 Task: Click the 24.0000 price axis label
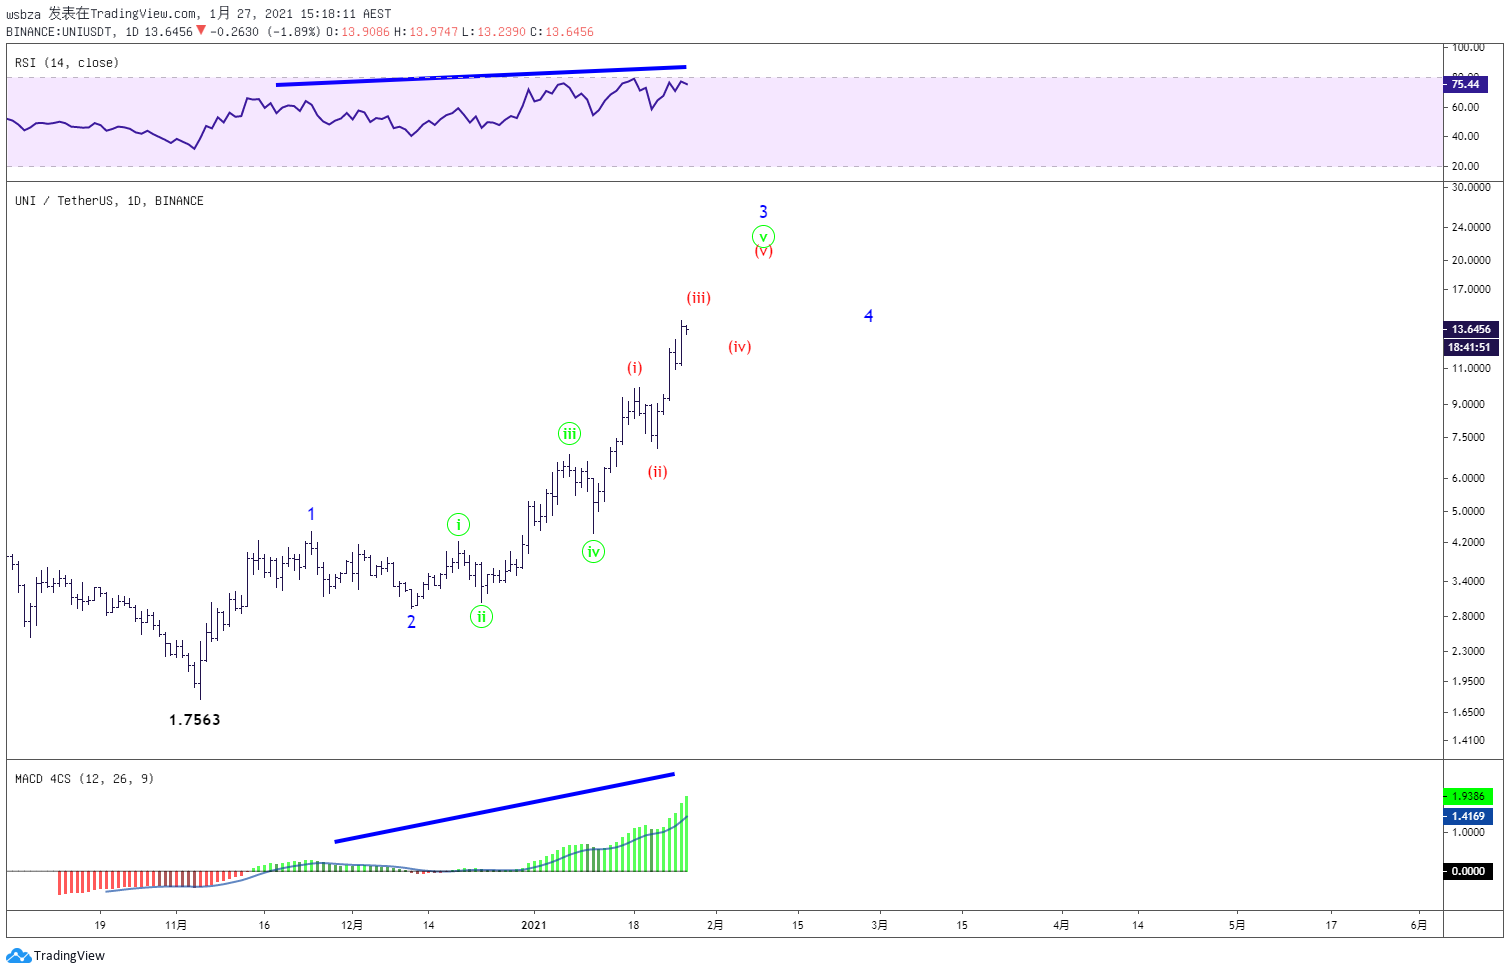[1471, 227]
